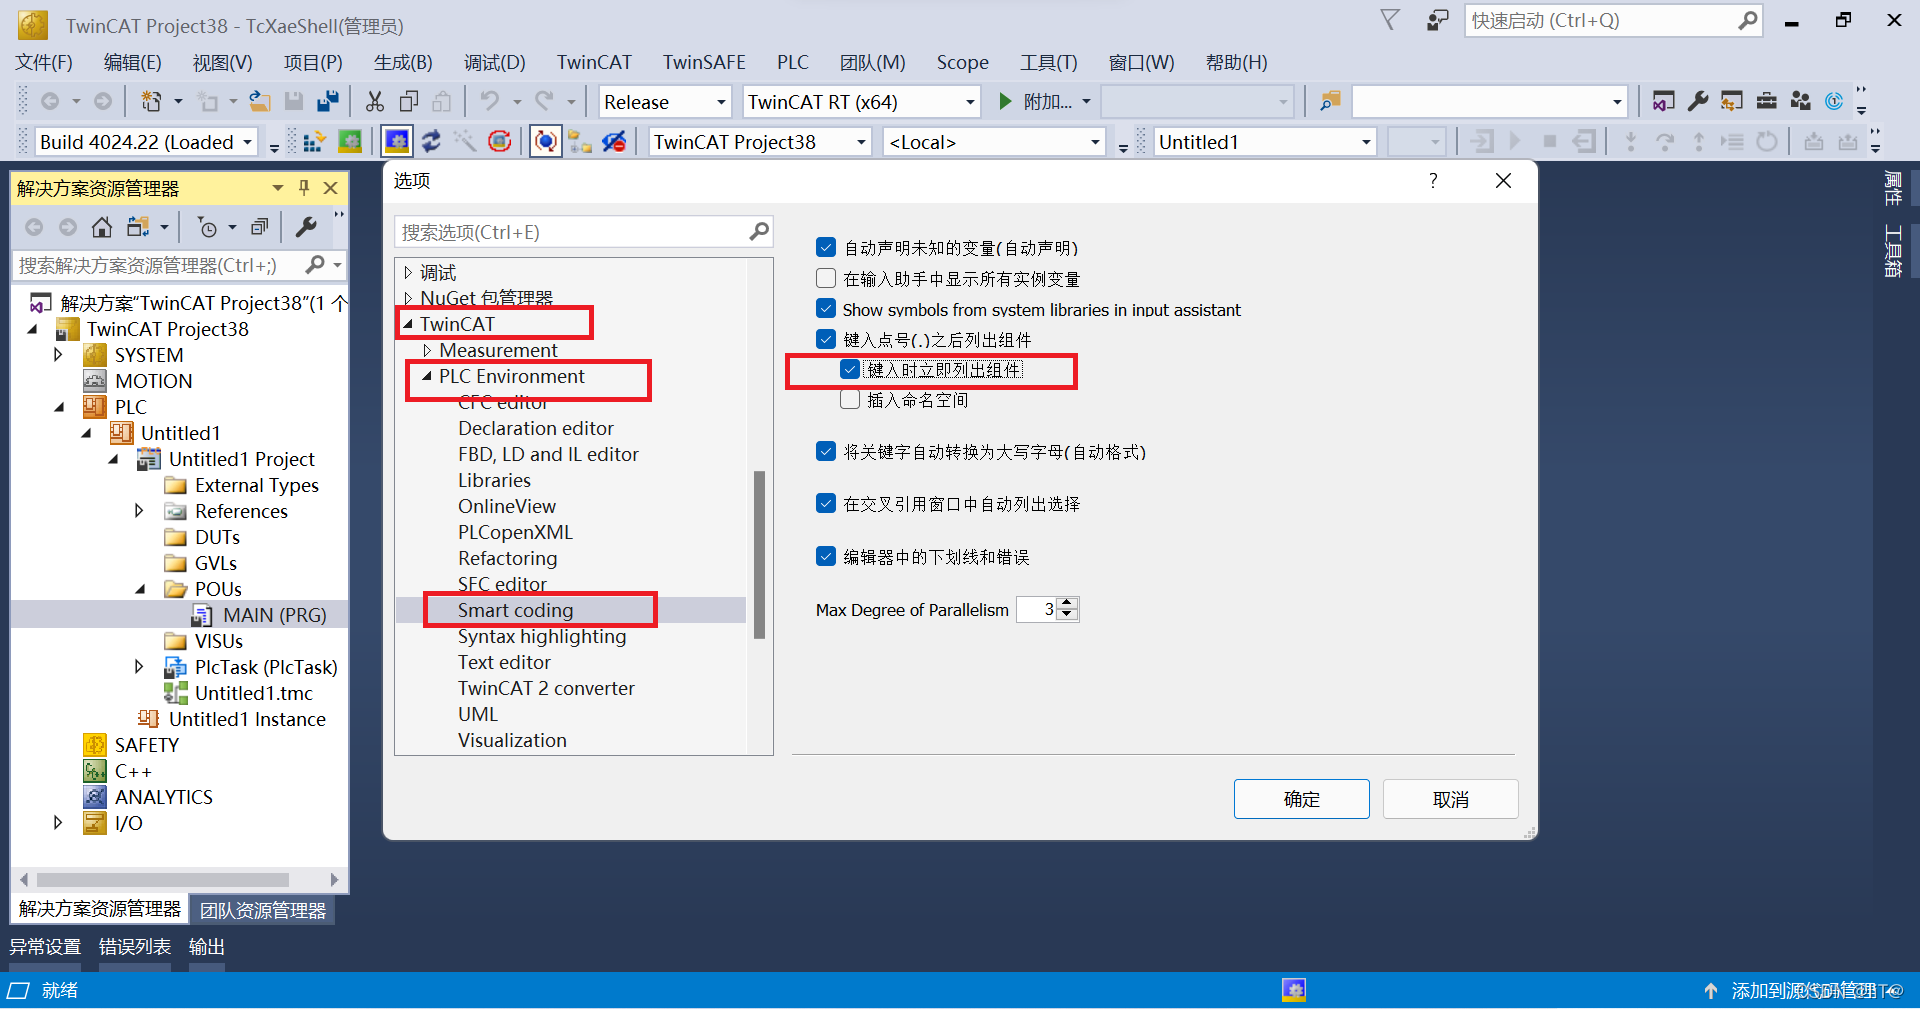Screen dimensions: 1920x1009
Task: Click Collapse All icon in Solution Explorer
Action: click(259, 227)
